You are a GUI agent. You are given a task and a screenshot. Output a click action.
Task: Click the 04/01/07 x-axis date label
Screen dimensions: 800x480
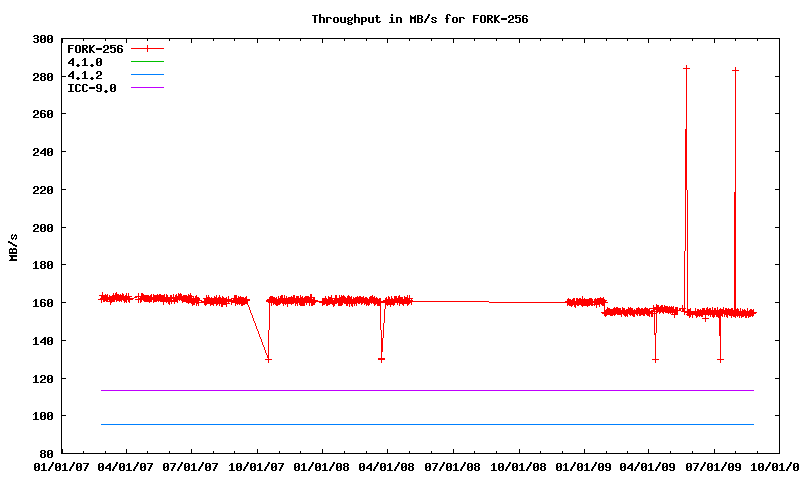[x=126, y=466]
